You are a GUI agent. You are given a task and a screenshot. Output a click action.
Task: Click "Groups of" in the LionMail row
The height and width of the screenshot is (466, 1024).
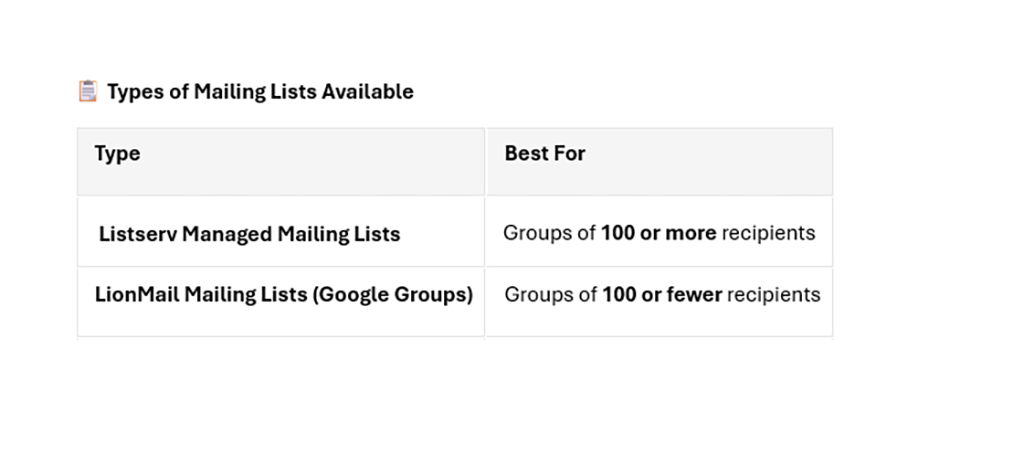pyautogui.click(x=550, y=295)
